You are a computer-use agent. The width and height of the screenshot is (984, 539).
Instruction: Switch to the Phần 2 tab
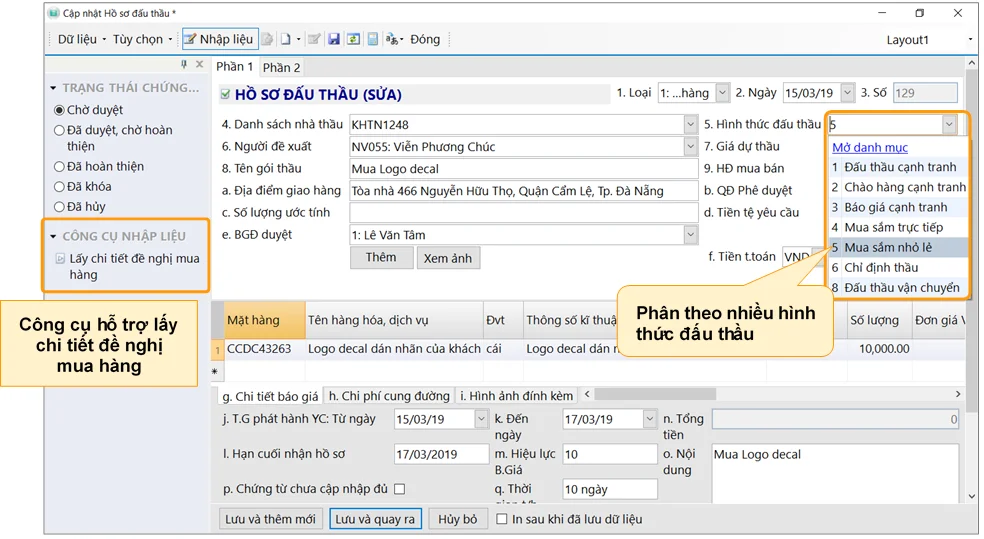tap(281, 67)
